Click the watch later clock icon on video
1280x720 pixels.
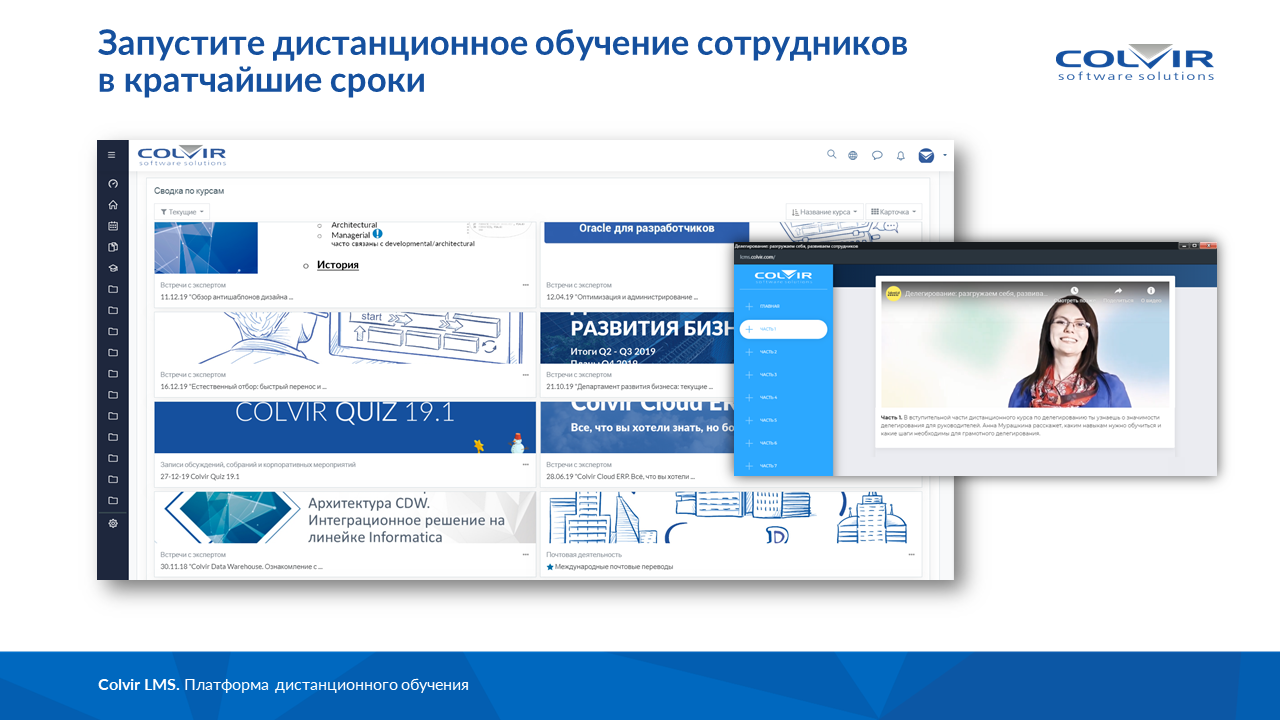pos(1075,293)
